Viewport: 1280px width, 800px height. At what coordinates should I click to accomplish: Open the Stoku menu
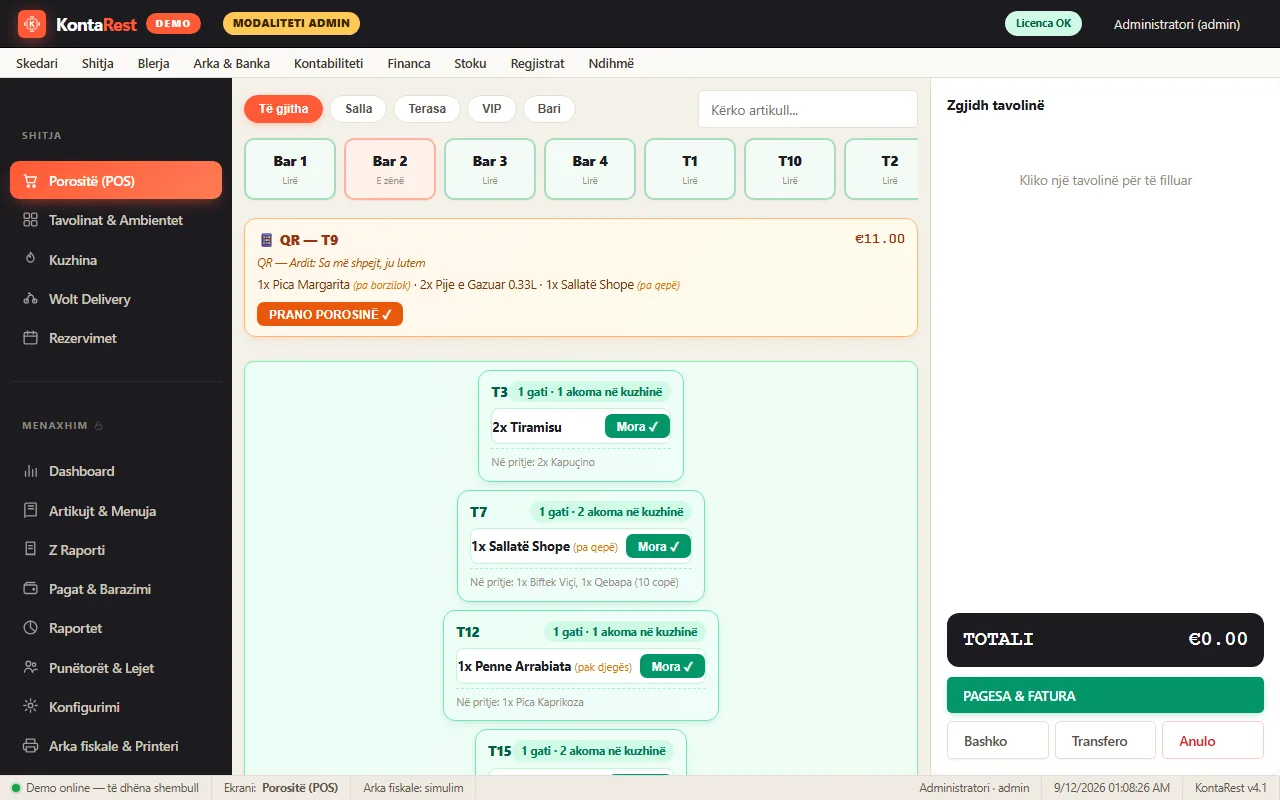pyautogui.click(x=470, y=63)
